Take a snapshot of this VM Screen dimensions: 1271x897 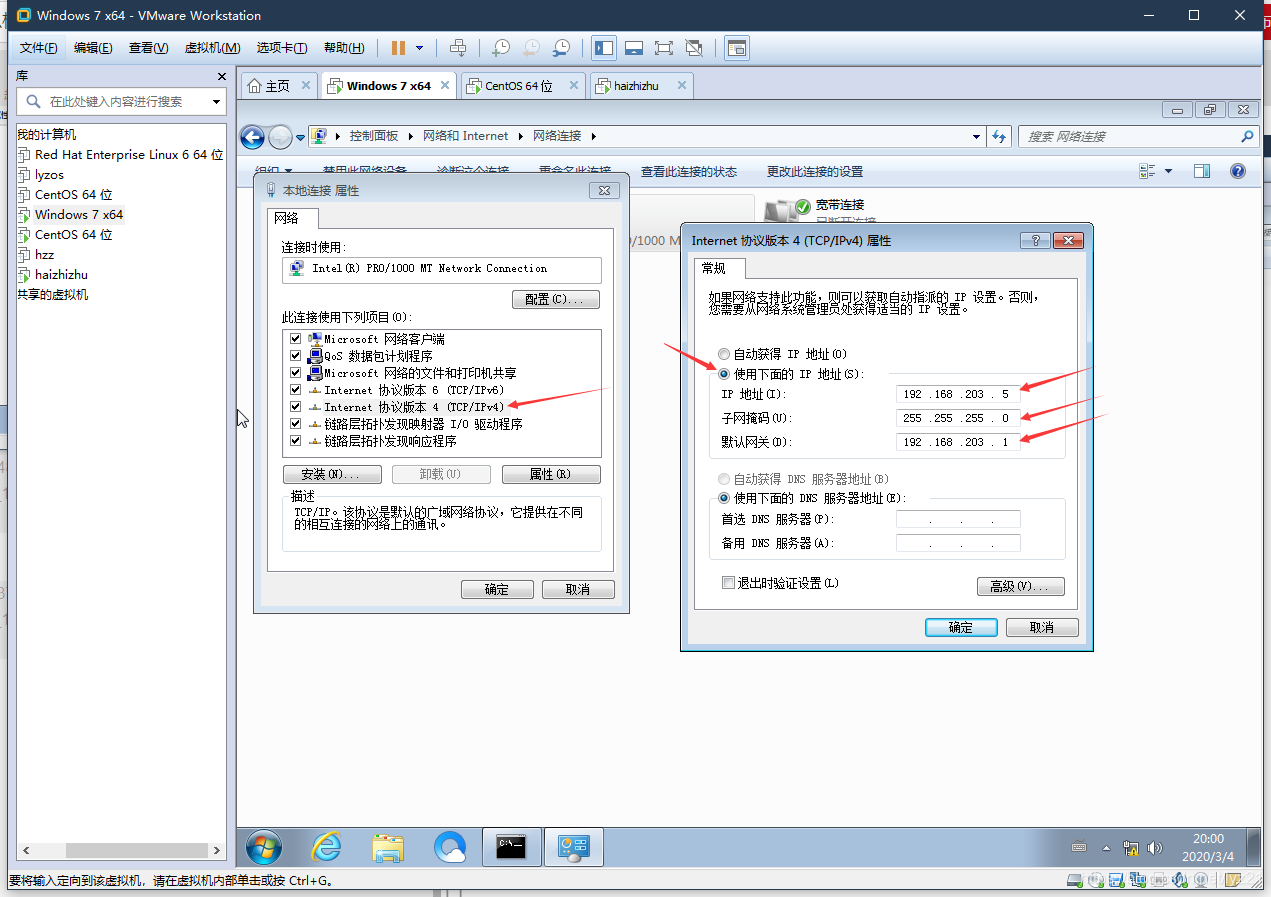500,48
